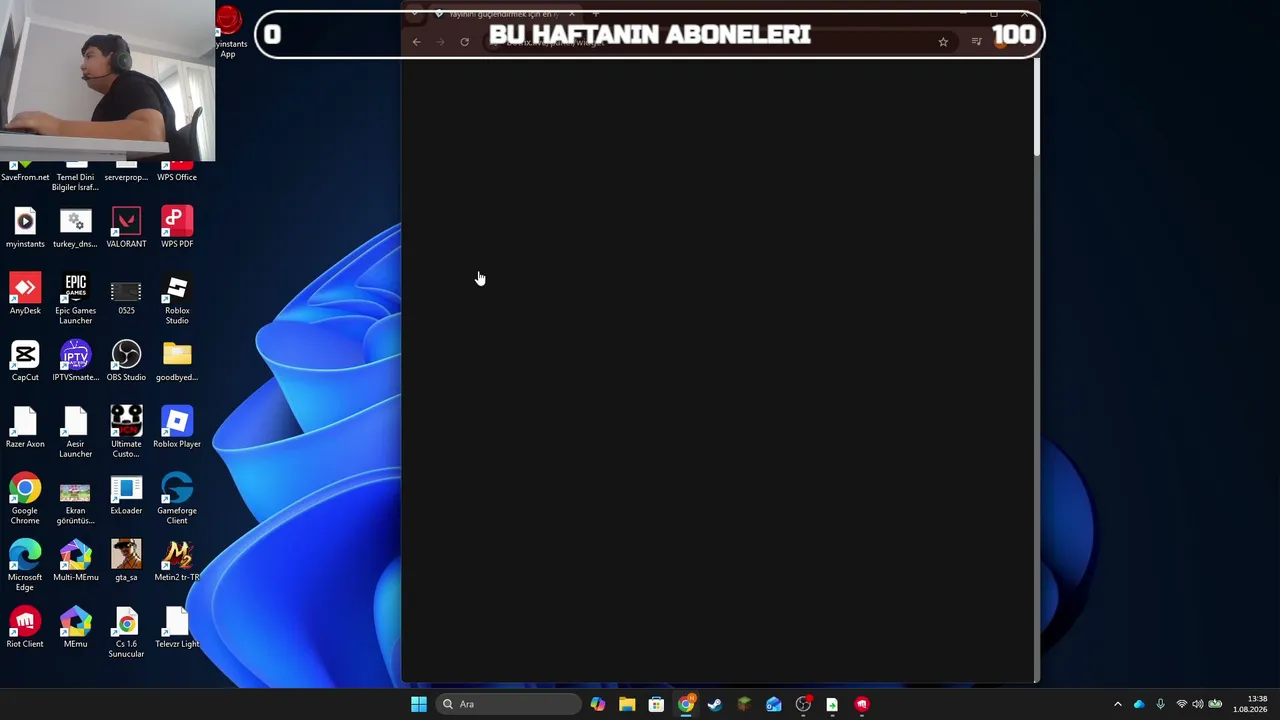Open Steam from the taskbar
Screen dimensions: 1280x720
point(714,704)
